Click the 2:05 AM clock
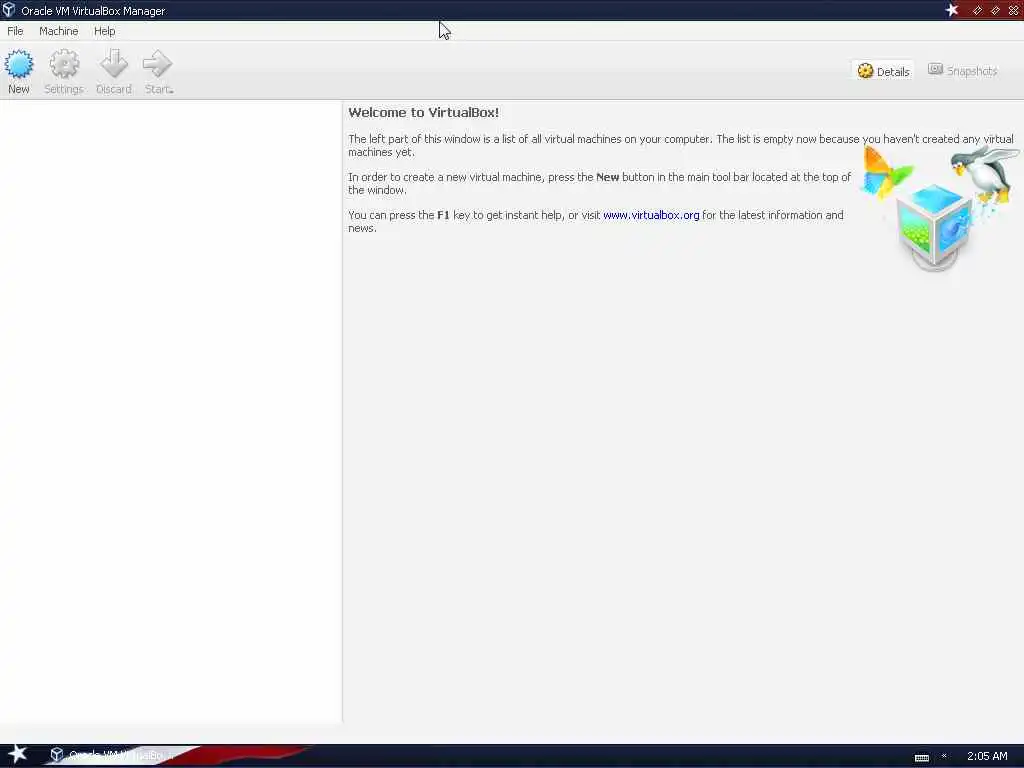This screenshot has height=768, width=1024. [987, 756]
